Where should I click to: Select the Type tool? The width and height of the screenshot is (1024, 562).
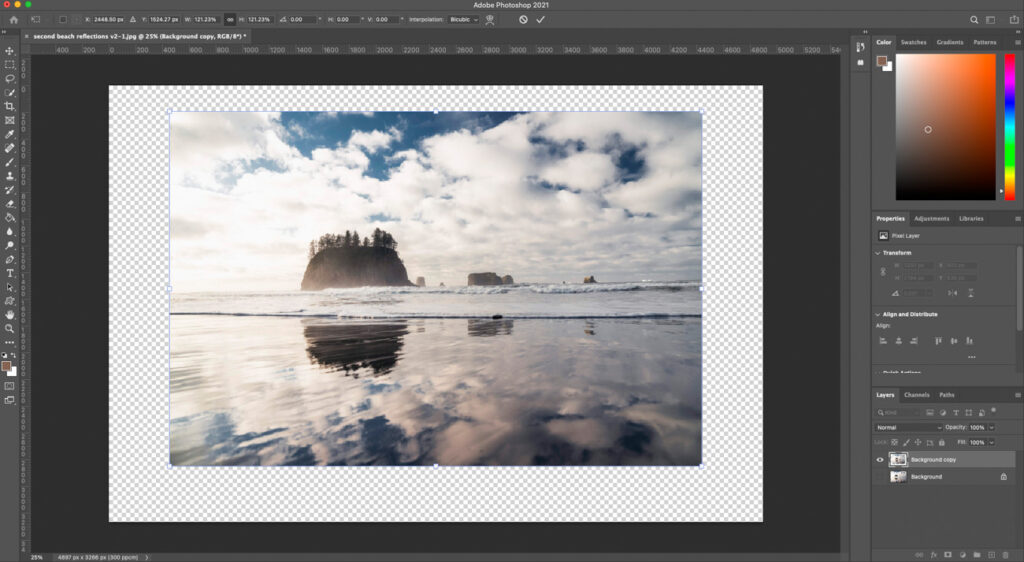coord(10,273)
